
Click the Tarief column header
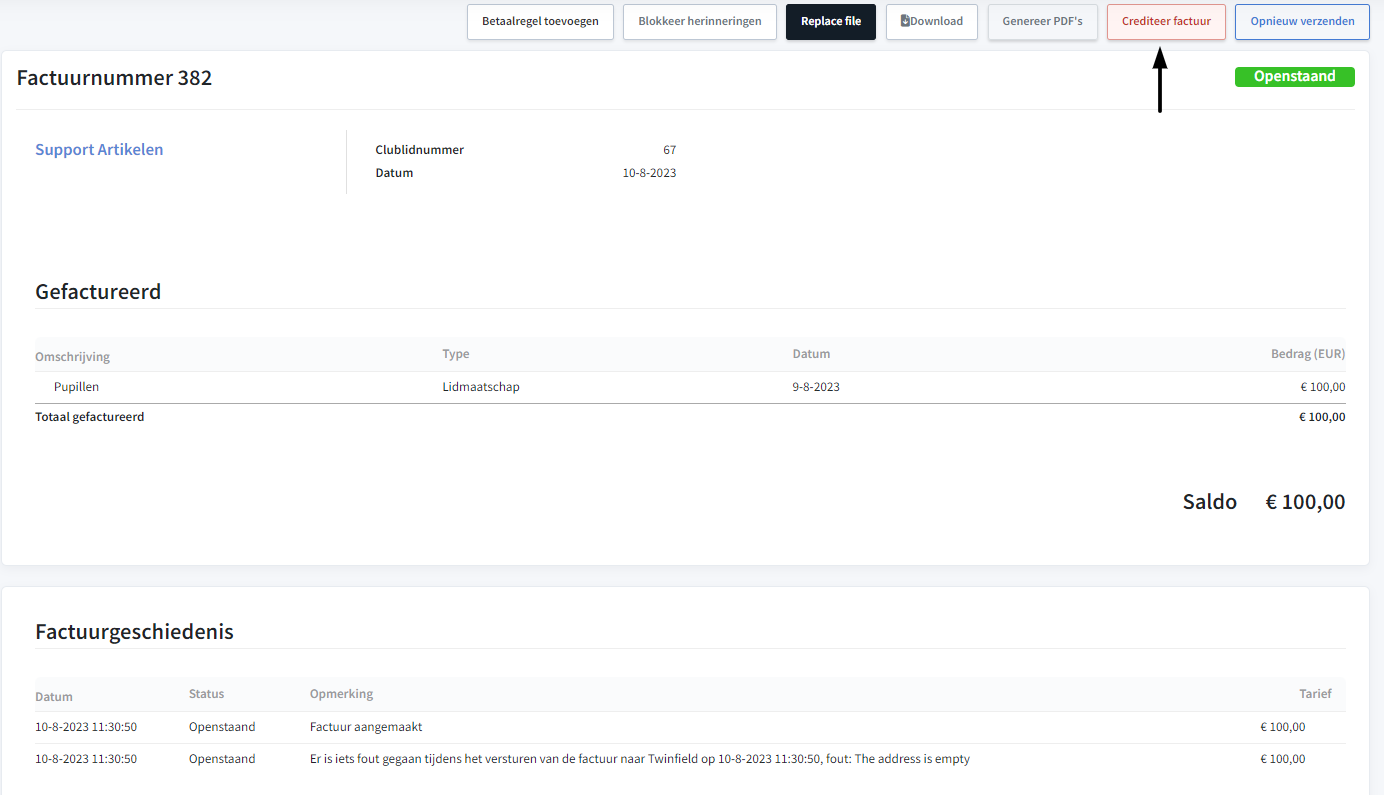(1315, 694)
